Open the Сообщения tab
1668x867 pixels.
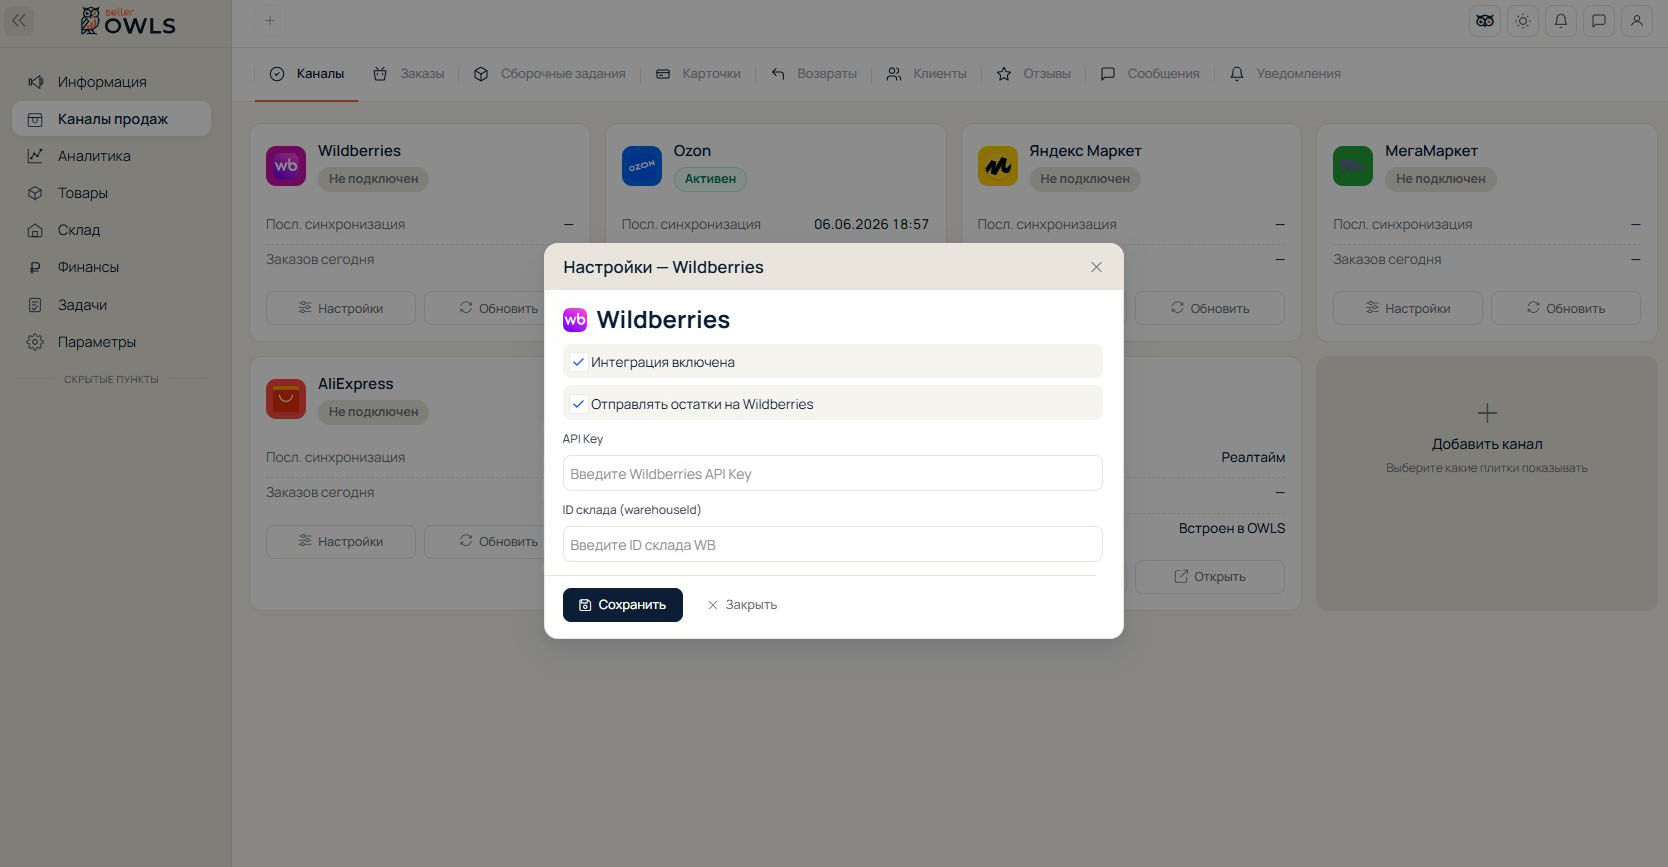point(1150,74)
